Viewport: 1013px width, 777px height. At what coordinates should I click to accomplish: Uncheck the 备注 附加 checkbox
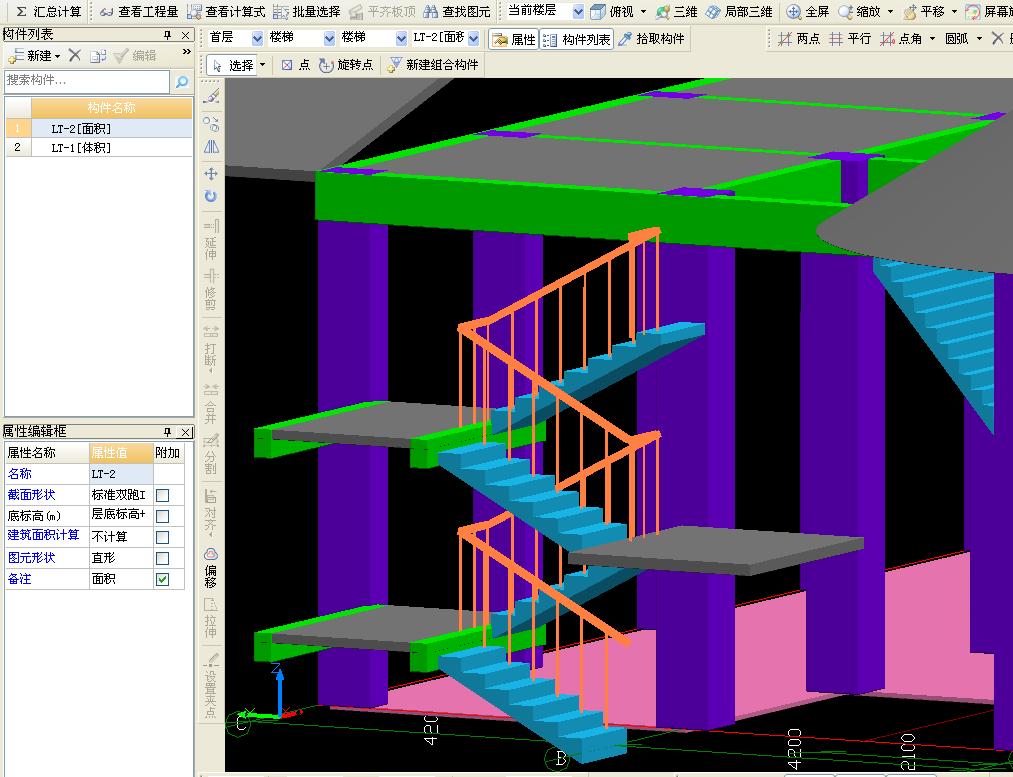coord(163,579)
